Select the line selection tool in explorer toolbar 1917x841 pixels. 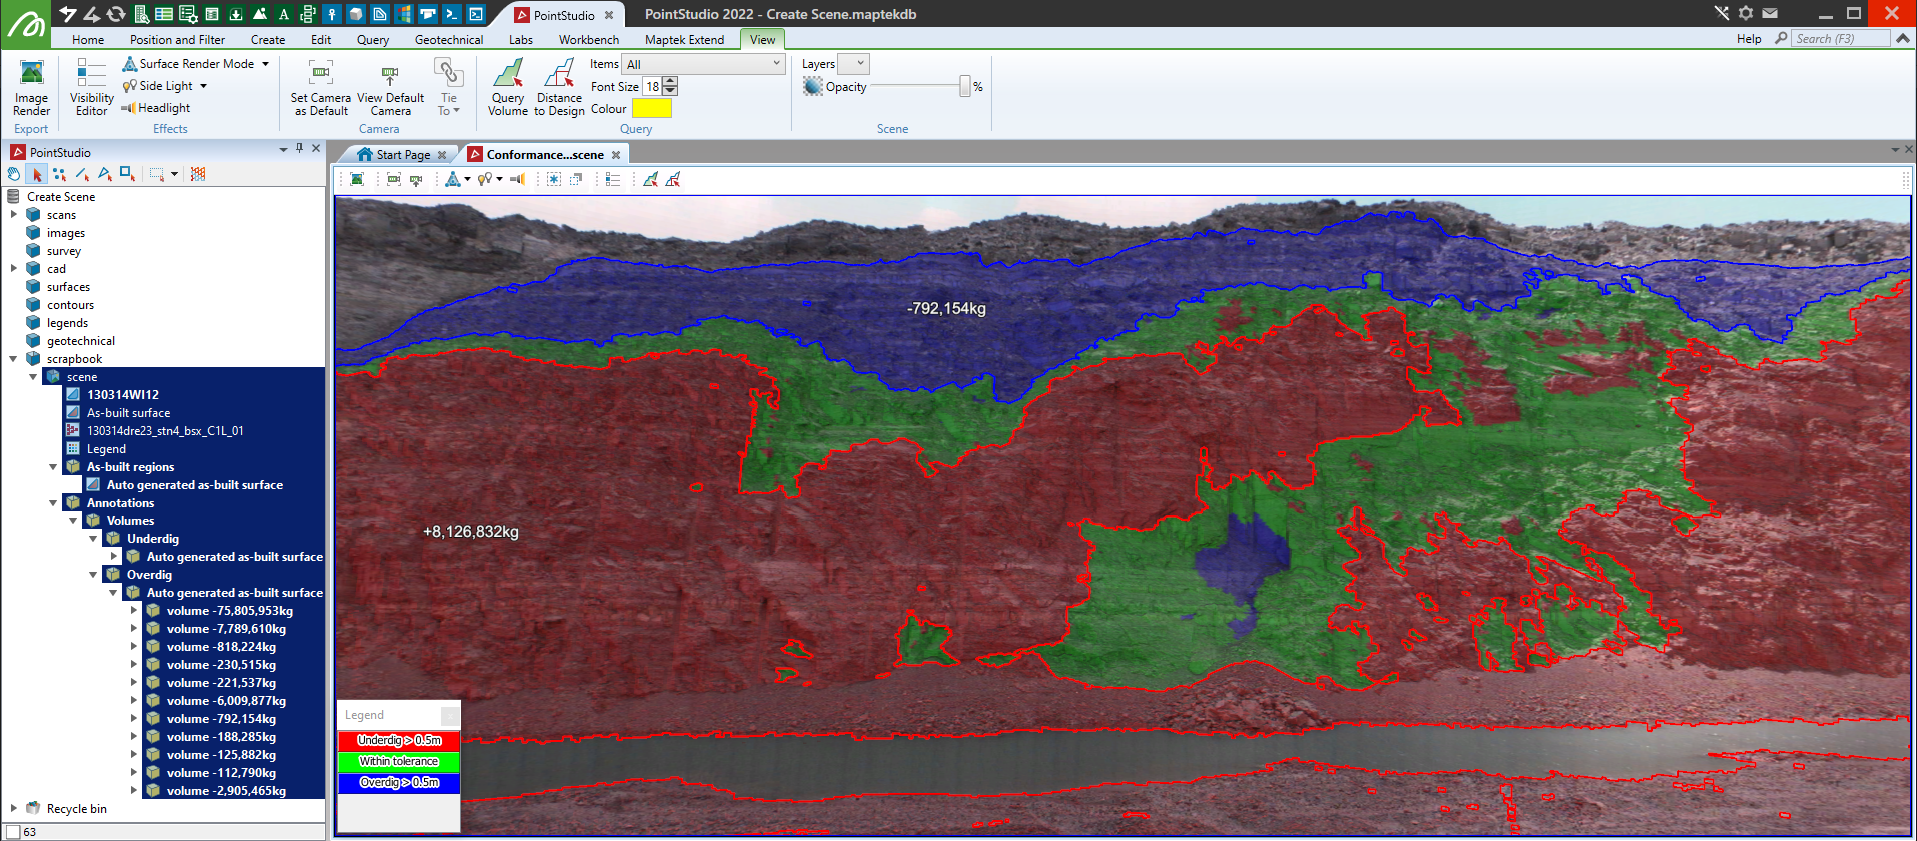click(x=82, y=174)
